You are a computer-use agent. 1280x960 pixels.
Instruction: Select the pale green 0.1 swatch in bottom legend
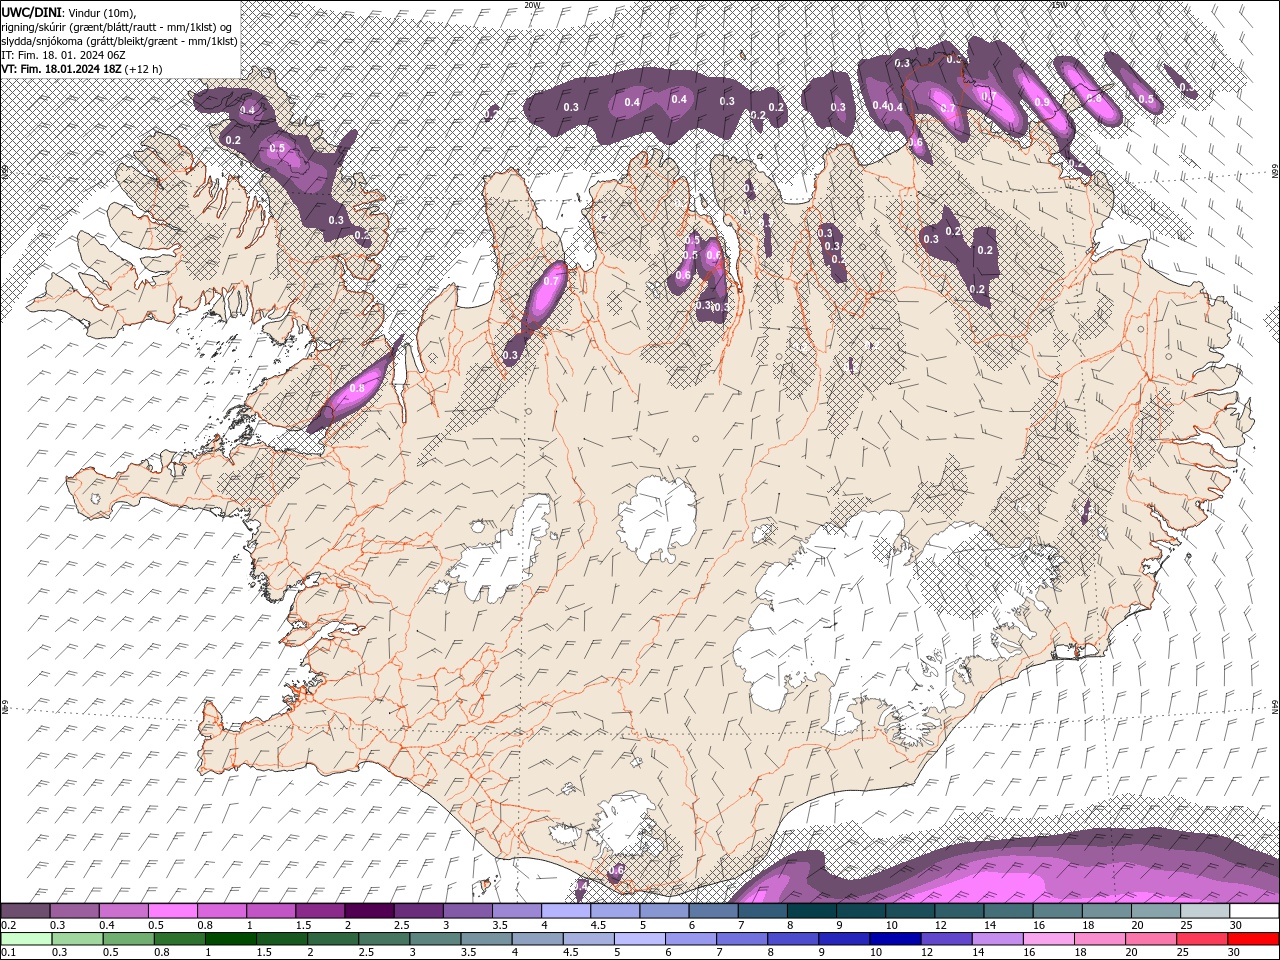point(26,939)
